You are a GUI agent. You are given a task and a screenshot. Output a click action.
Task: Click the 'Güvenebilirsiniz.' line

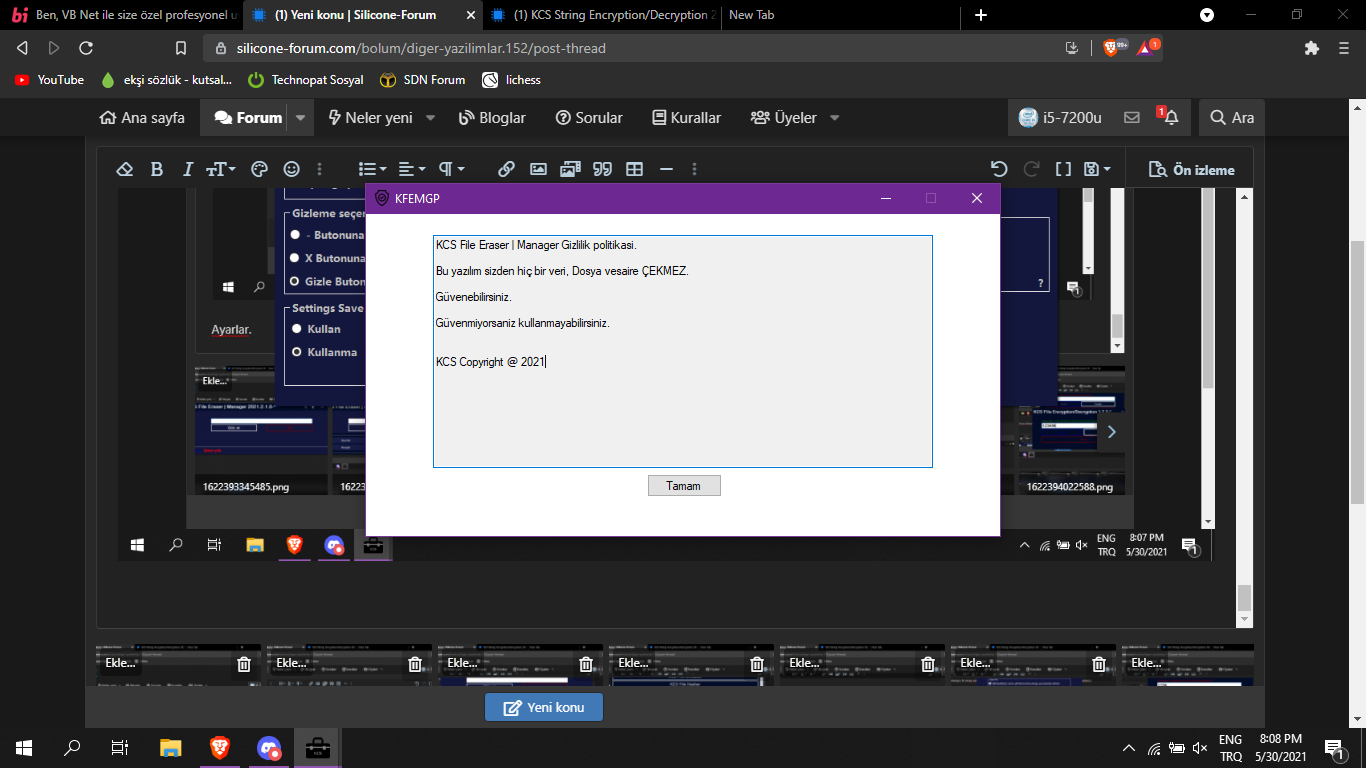474,297
